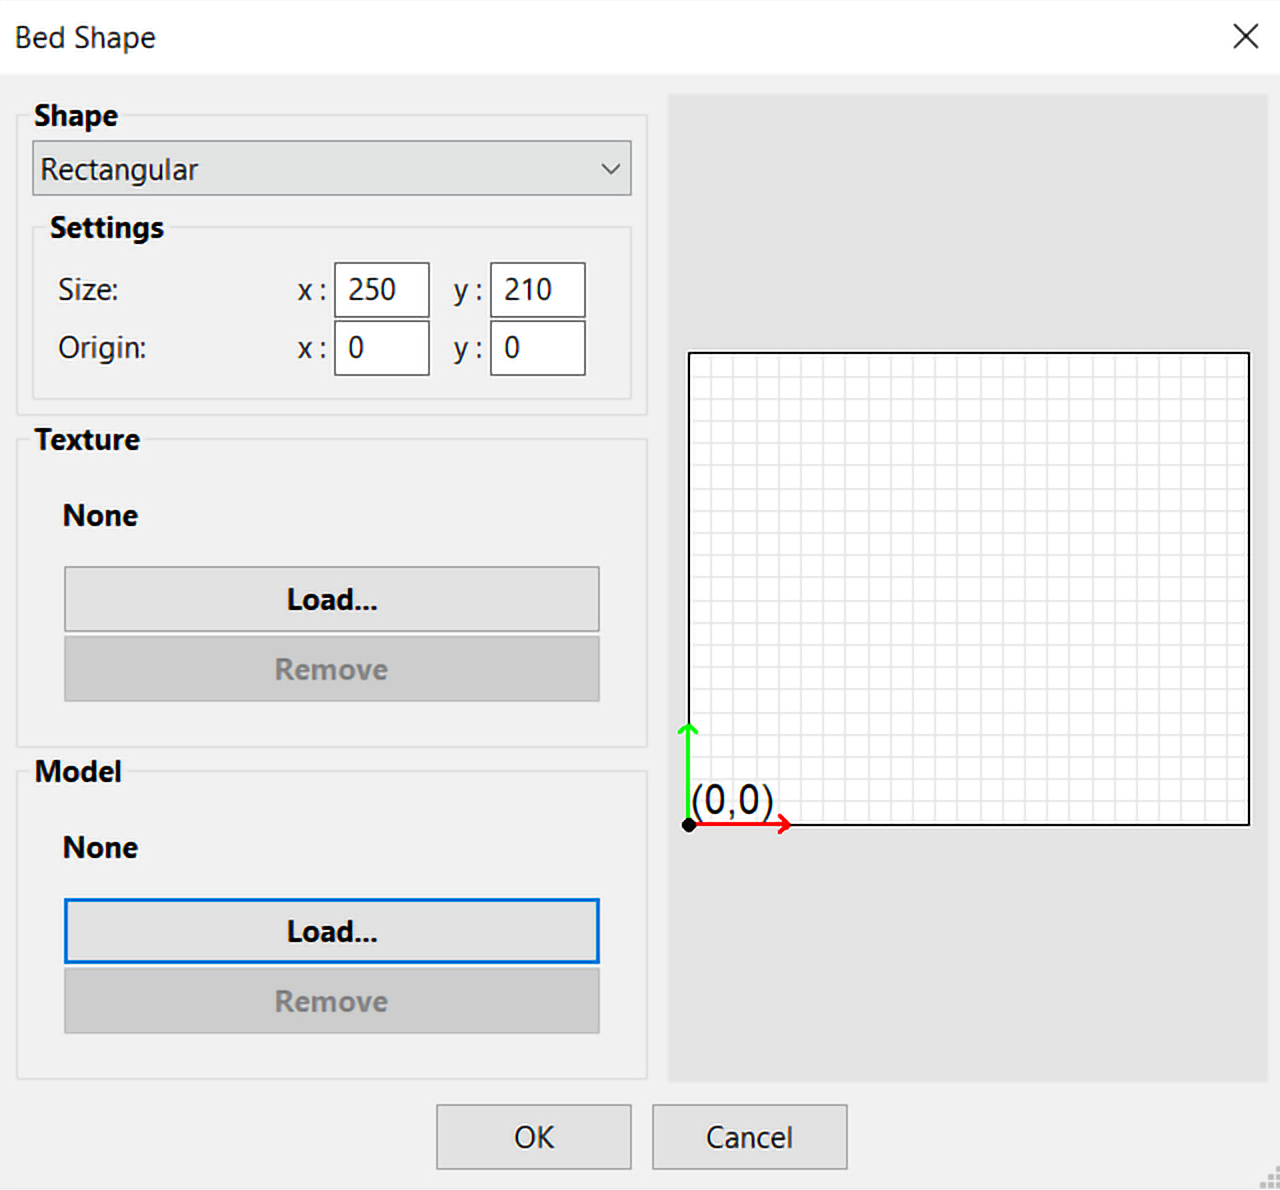The width and height of the screenshot is (1280, 1190).
Task: Select the Origin y input field
Action: tap(538, 348)
